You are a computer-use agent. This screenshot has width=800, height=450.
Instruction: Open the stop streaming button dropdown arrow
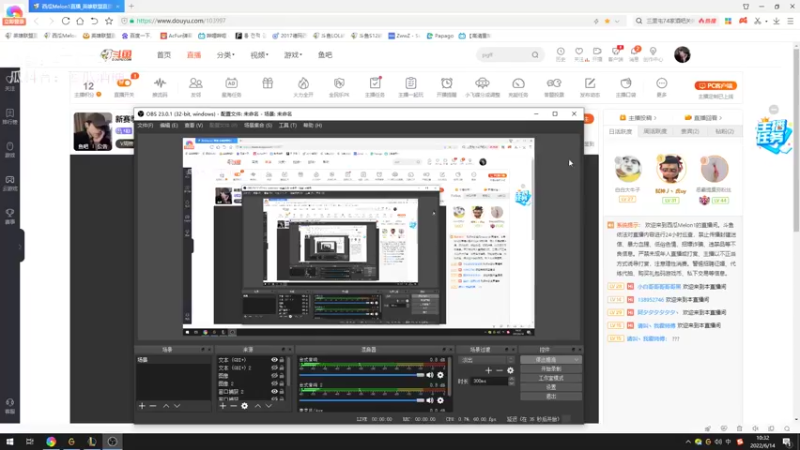(577, 360)
